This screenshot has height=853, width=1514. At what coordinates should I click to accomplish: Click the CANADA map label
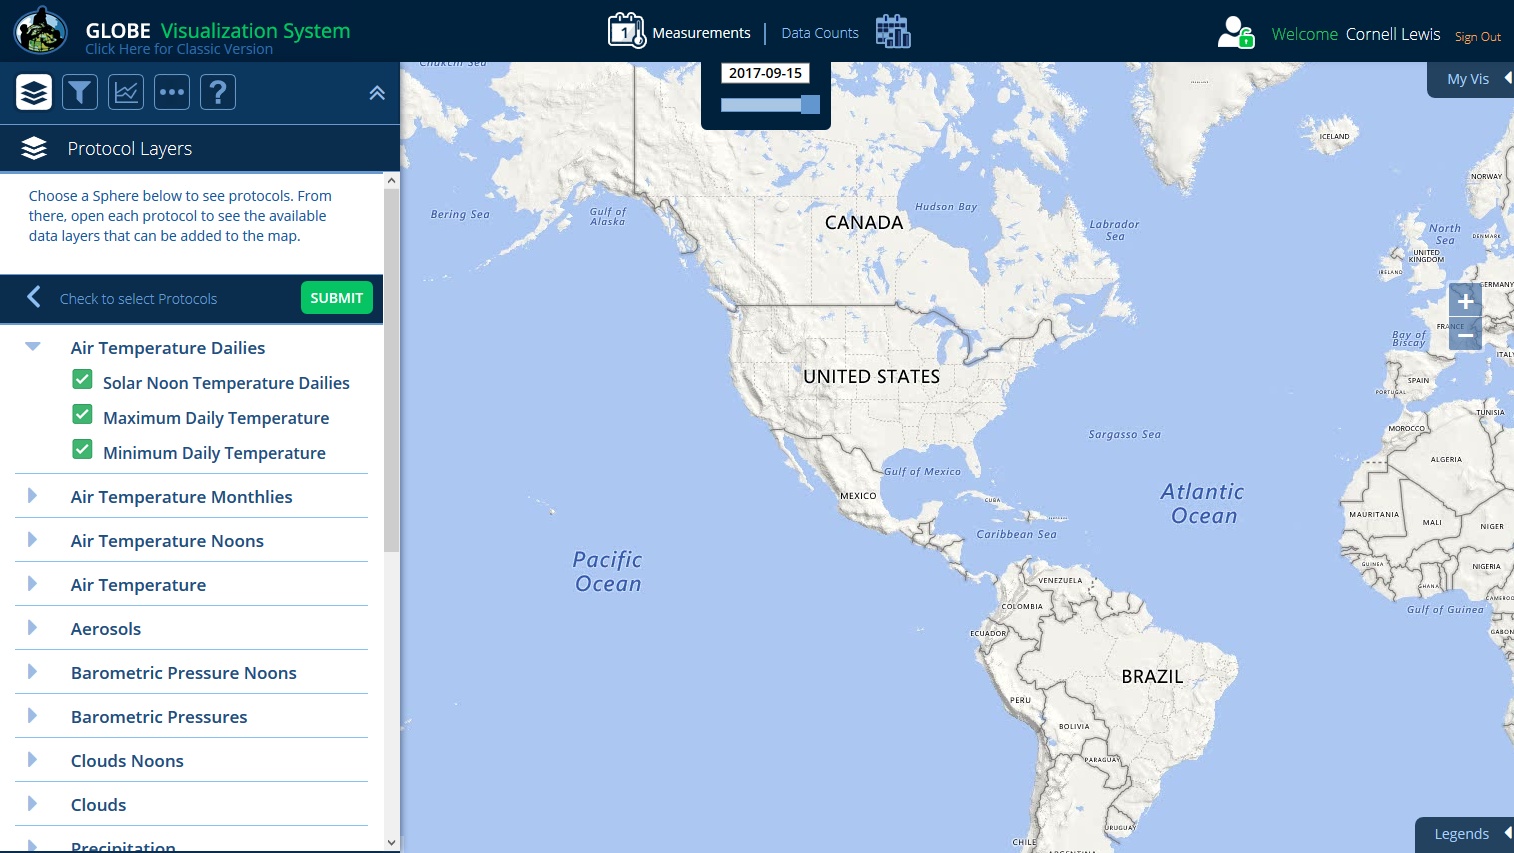click(864, 223)
